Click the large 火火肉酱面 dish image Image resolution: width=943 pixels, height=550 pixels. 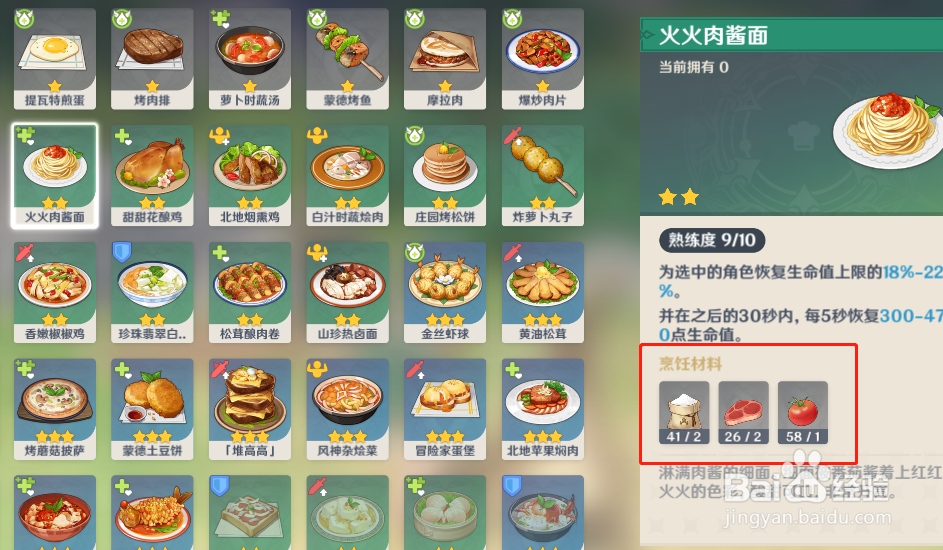[888, 129]
